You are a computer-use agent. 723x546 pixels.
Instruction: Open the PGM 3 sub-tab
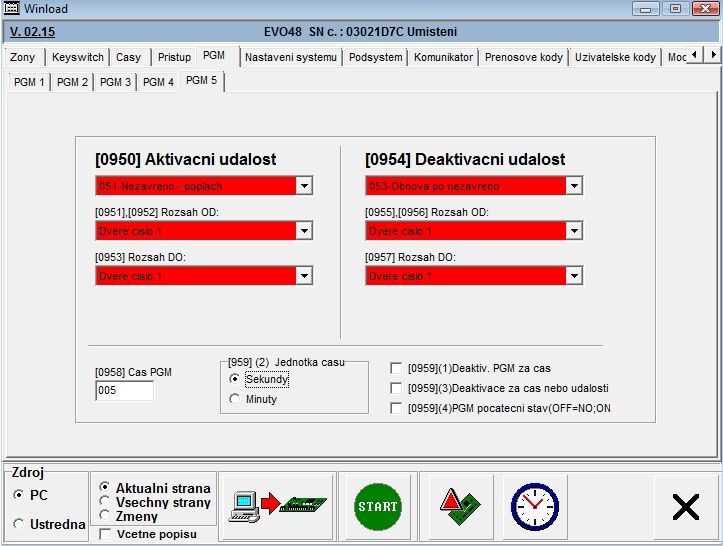pos(115,82)
